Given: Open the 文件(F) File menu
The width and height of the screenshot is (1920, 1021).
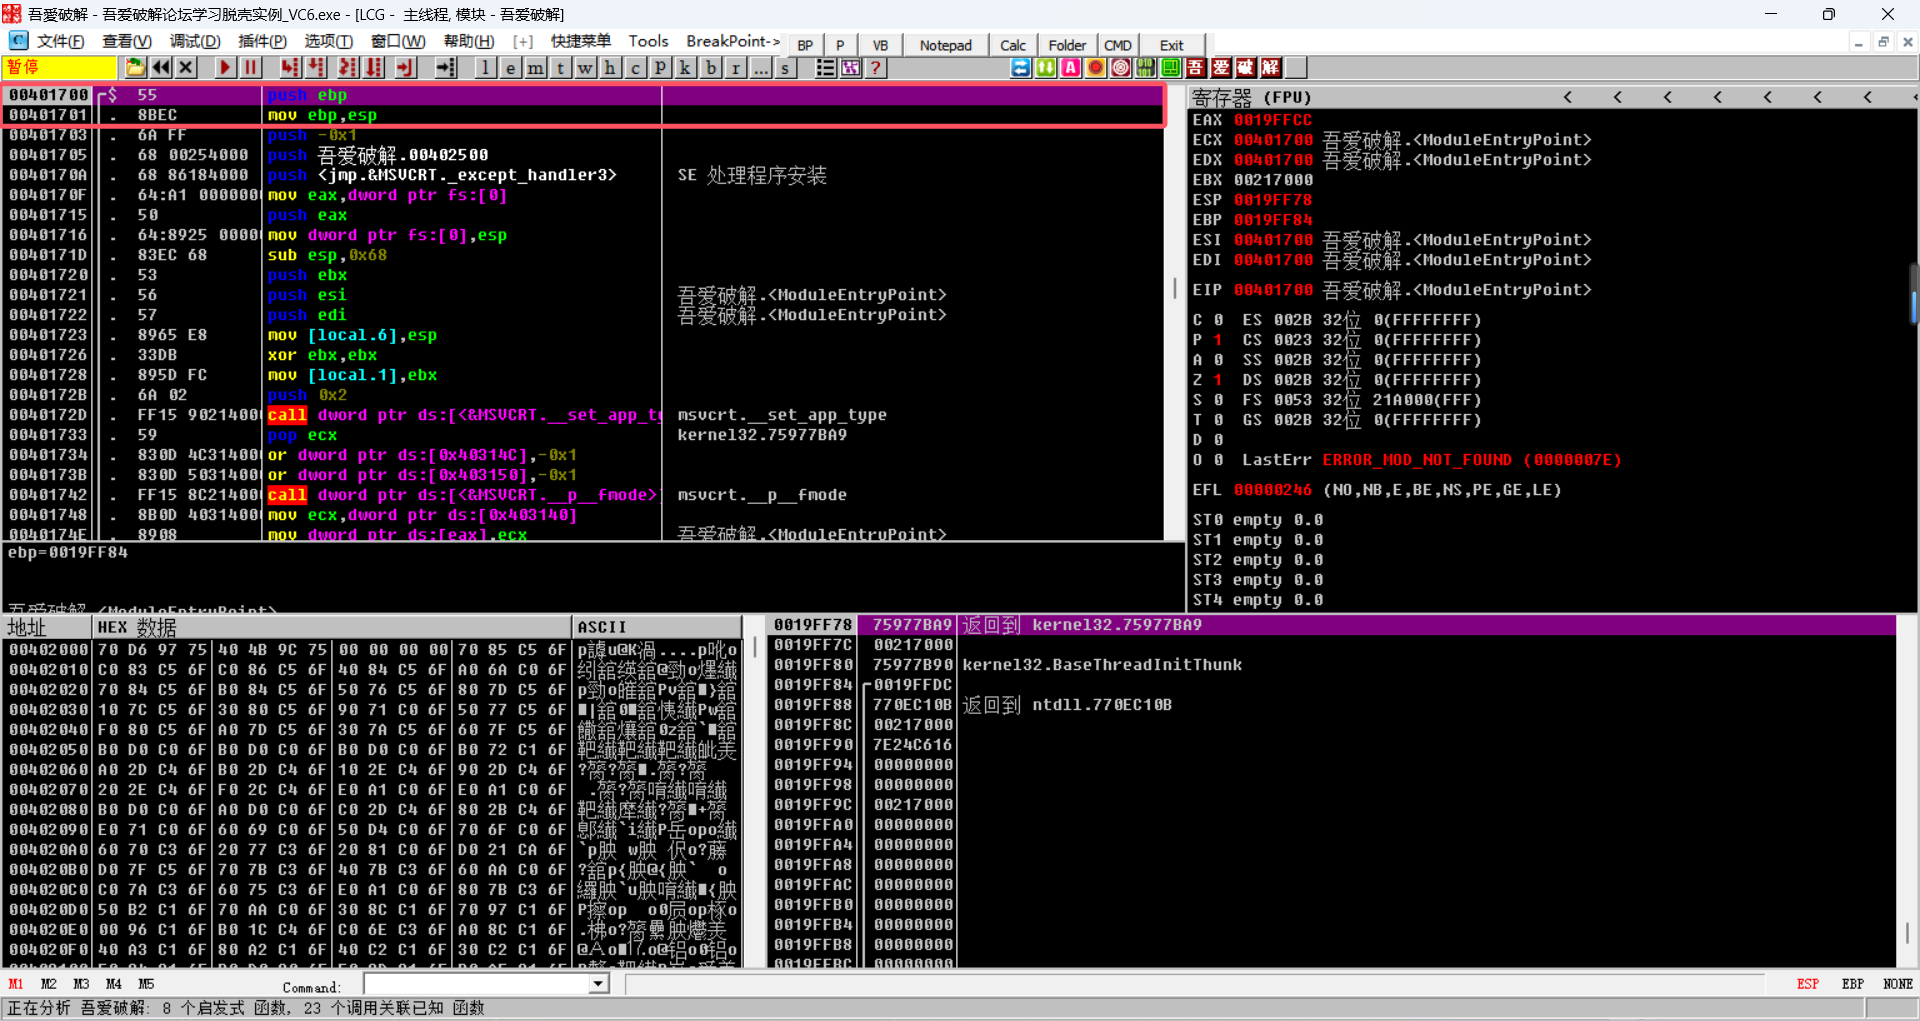Looking at the screenshot, I should point(60,41).
